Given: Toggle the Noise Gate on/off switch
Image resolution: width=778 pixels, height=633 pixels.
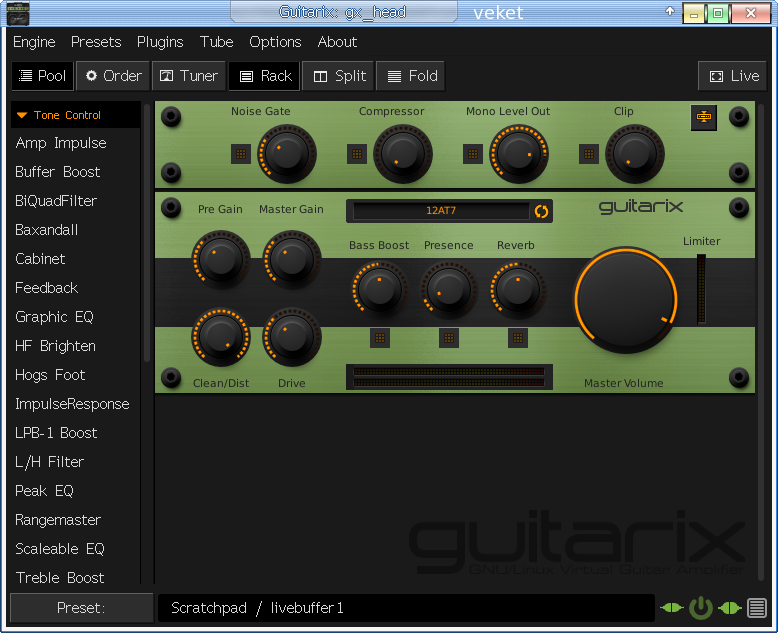Looking at the screenshot, I should [x=241, y=154].
